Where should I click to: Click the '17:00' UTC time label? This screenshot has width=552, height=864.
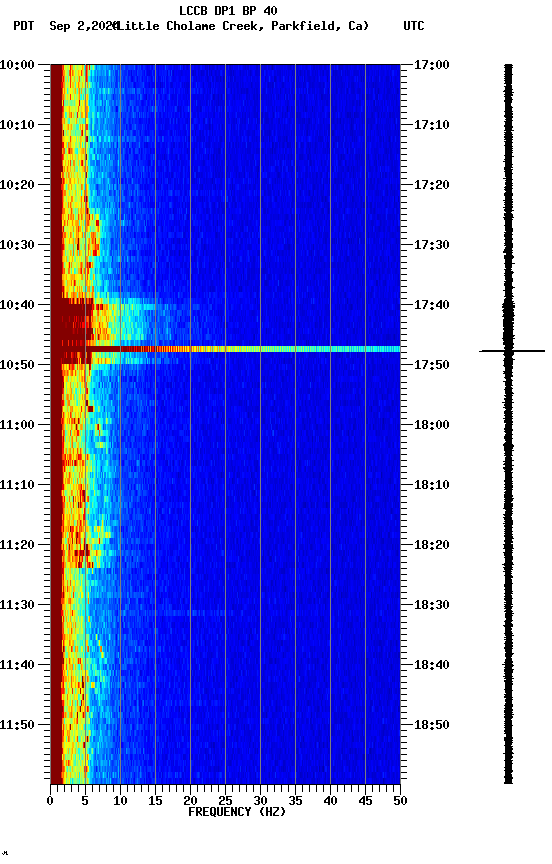point(432,65)
